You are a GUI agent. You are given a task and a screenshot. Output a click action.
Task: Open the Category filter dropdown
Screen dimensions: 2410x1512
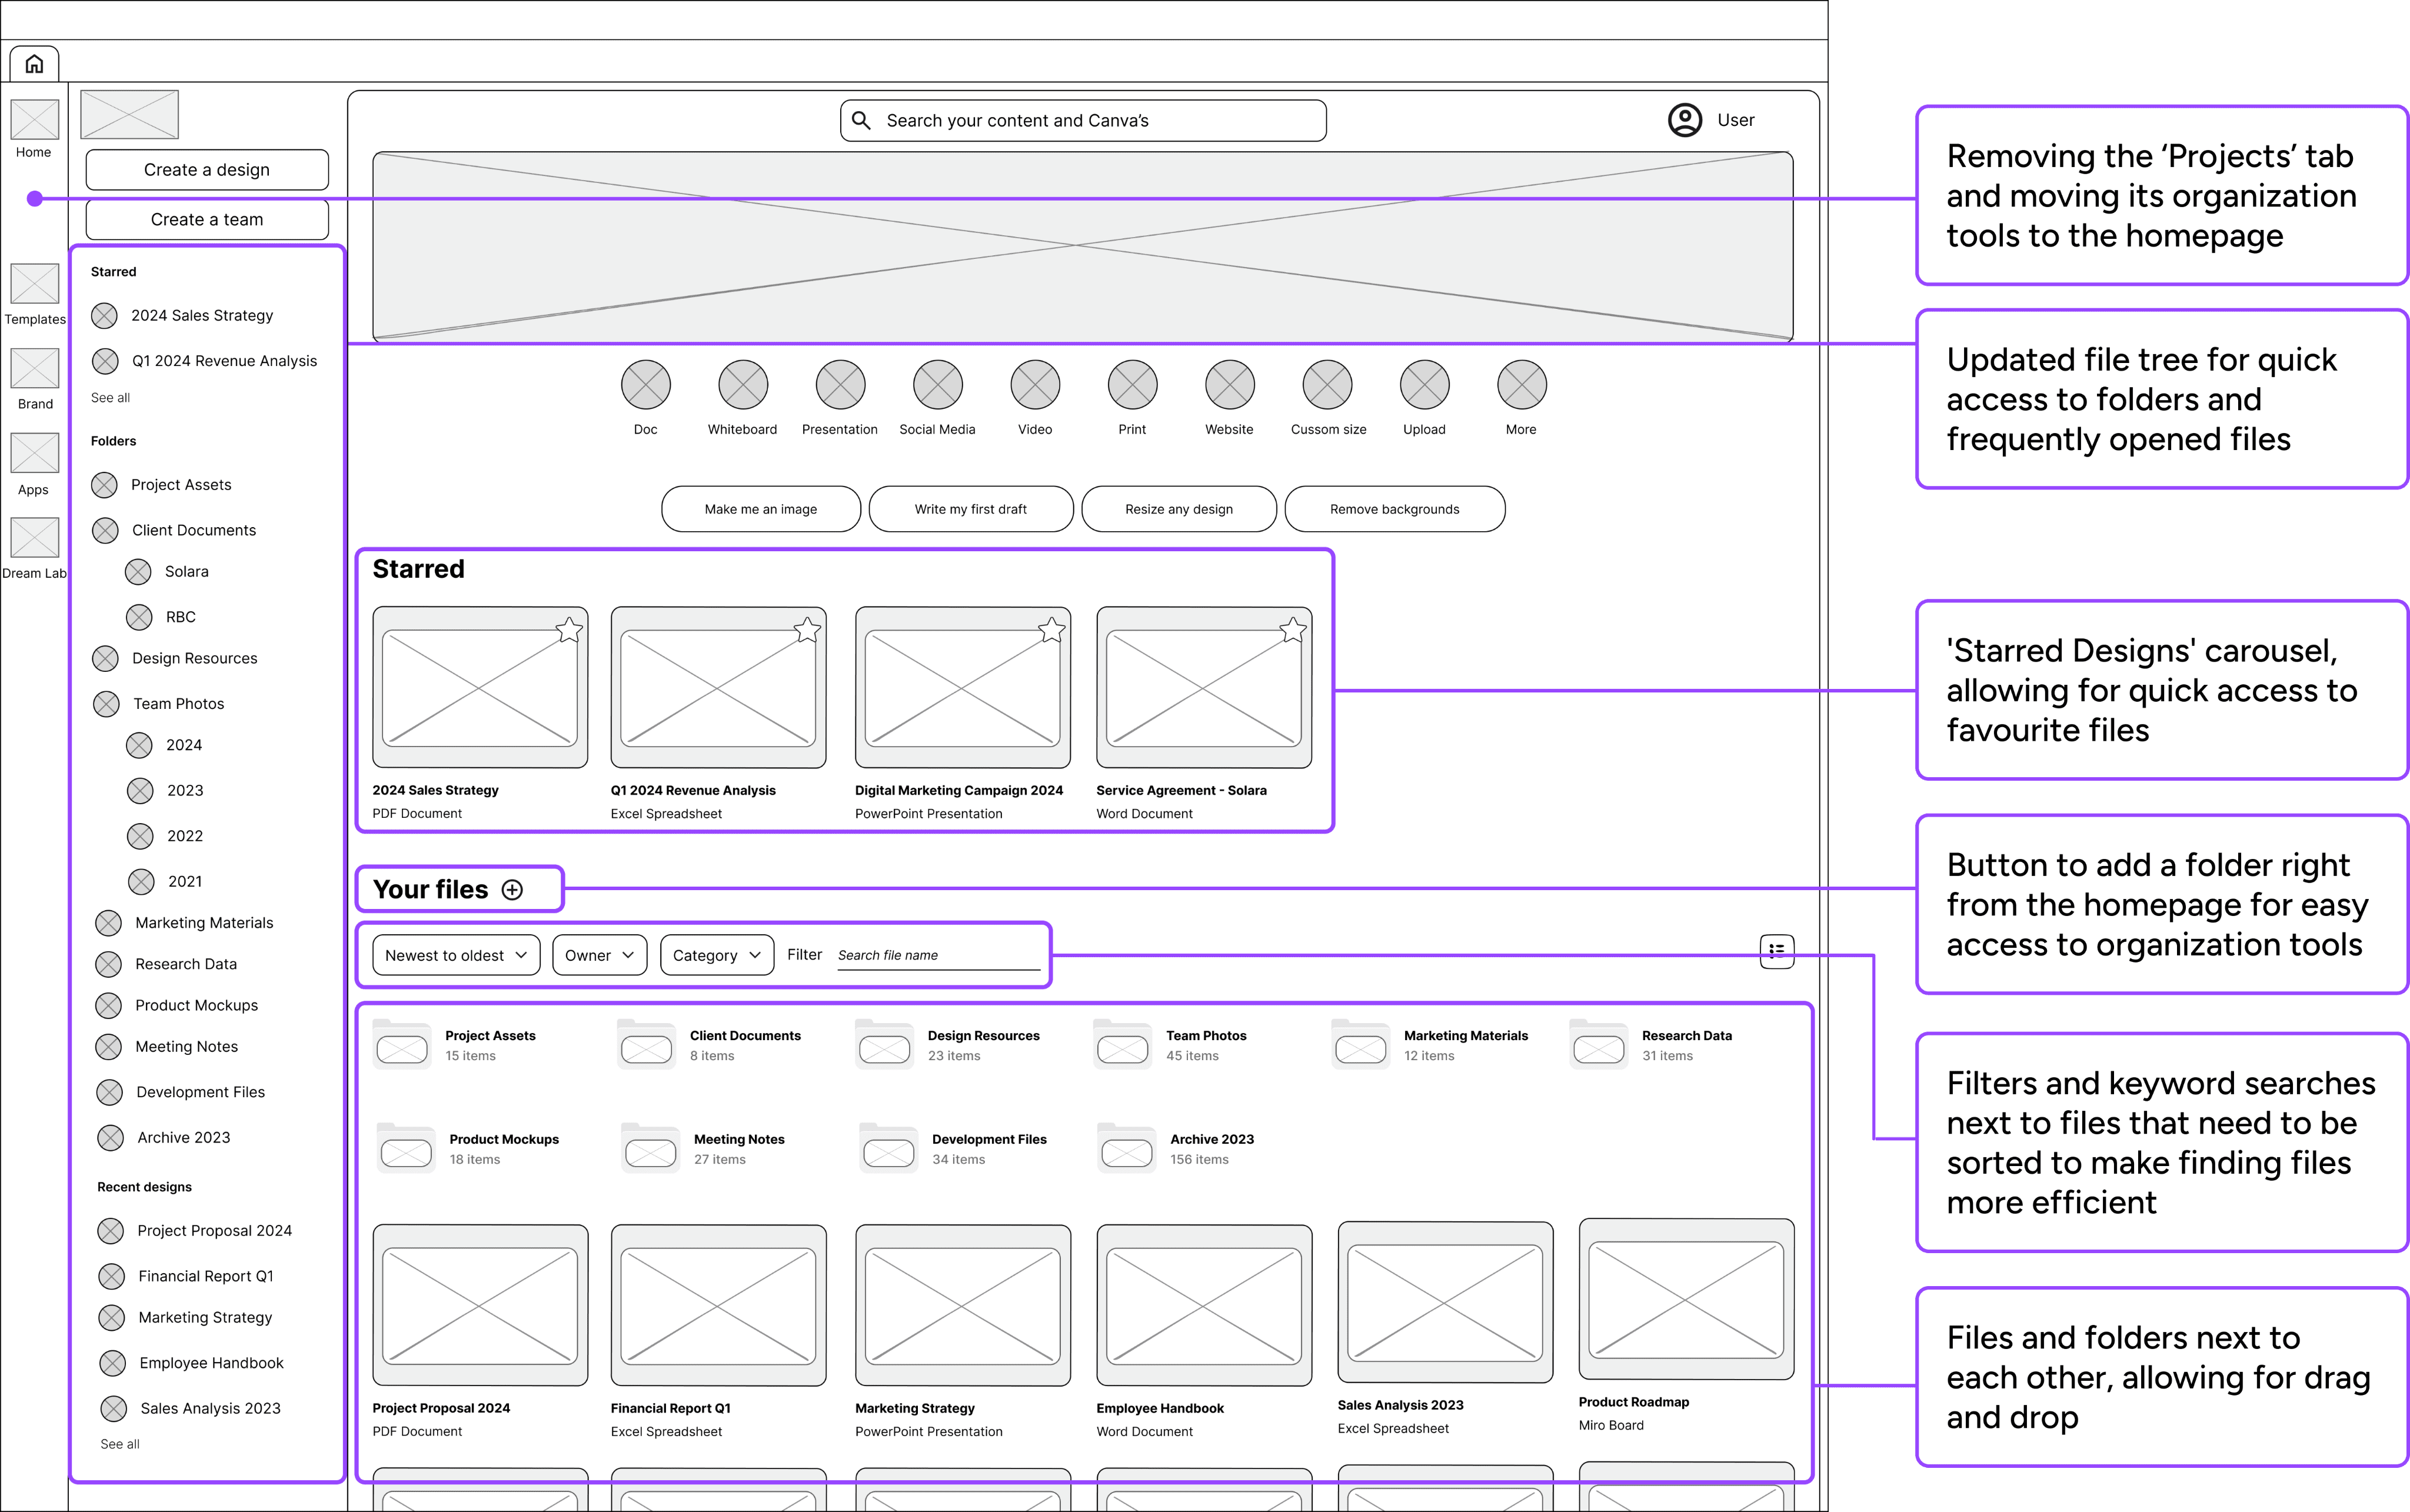pyautogui.click(x=717, y=955)
